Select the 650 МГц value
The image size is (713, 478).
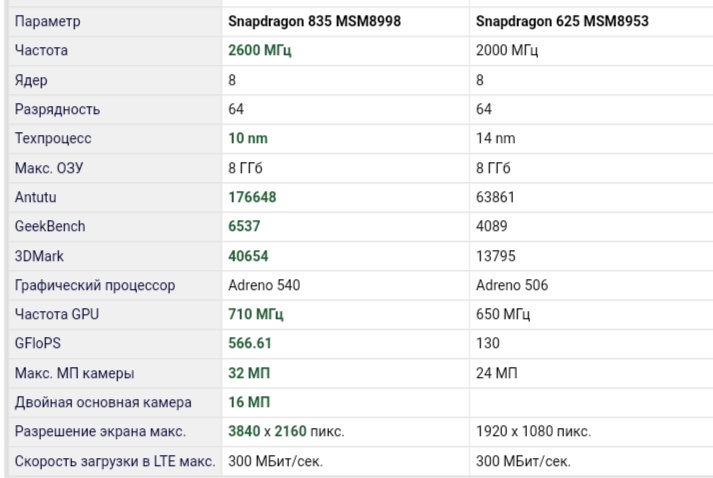pos(503,314)
